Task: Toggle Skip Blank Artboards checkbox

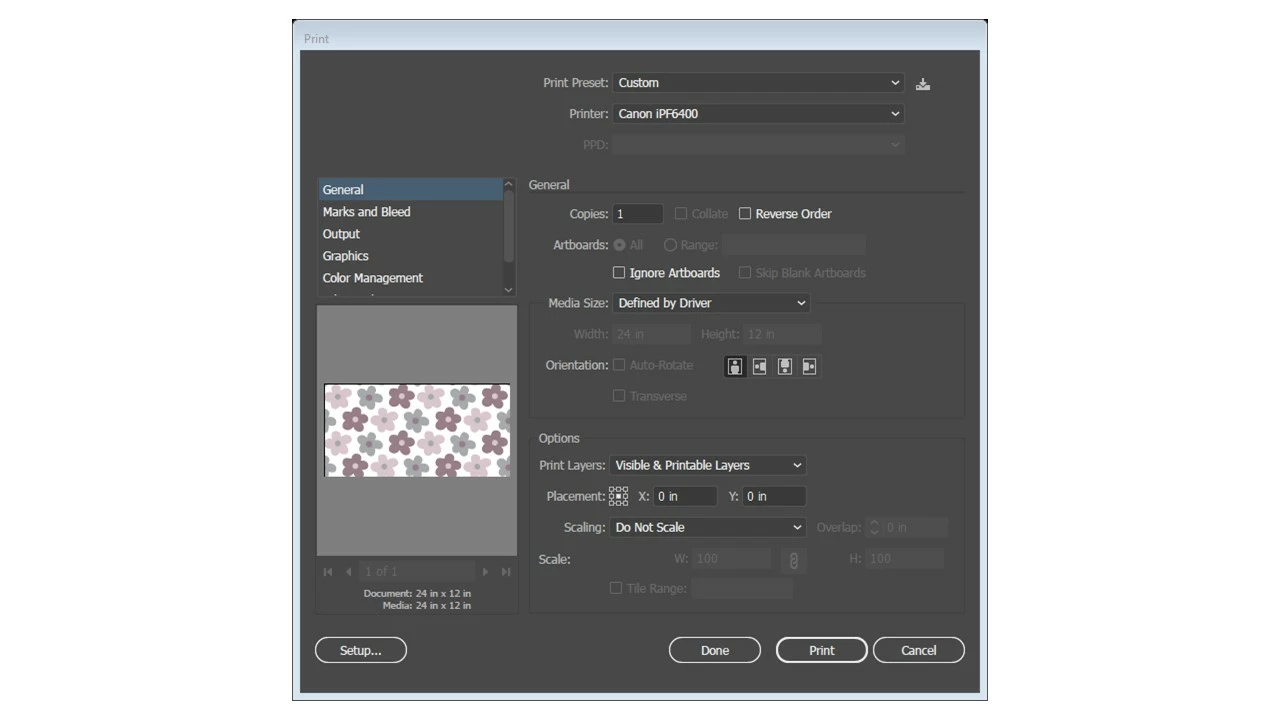Action: click(x=745, y=272)
